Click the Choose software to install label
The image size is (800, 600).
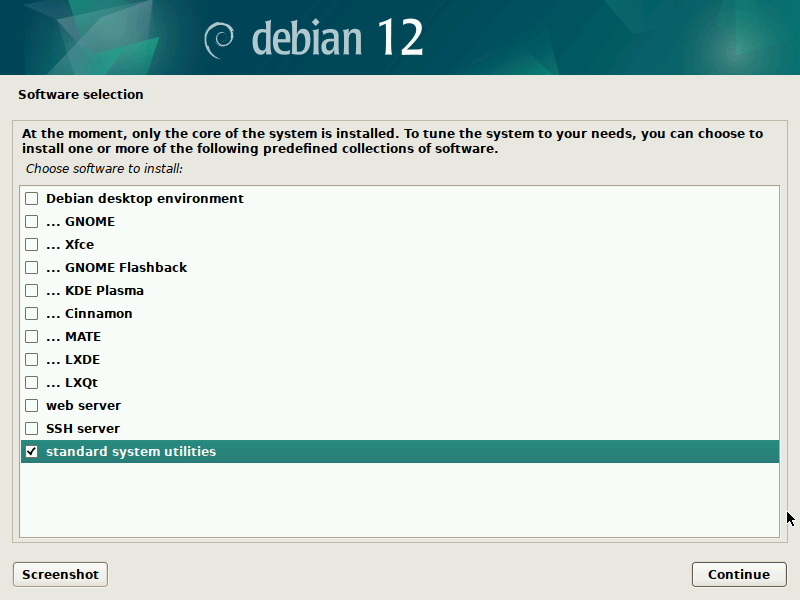point(103,169)
